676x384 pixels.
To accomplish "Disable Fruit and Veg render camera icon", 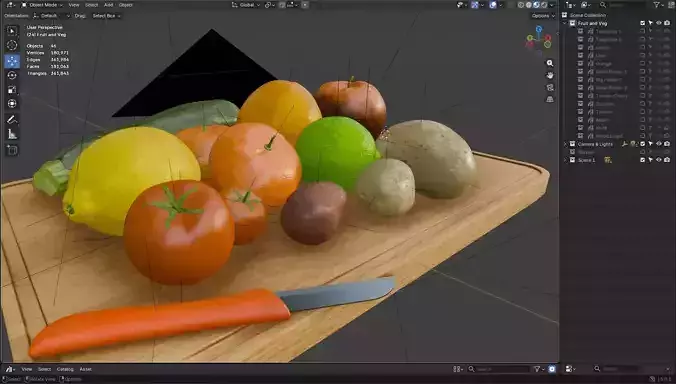I will pyautogui.click(x=667, y=23).
